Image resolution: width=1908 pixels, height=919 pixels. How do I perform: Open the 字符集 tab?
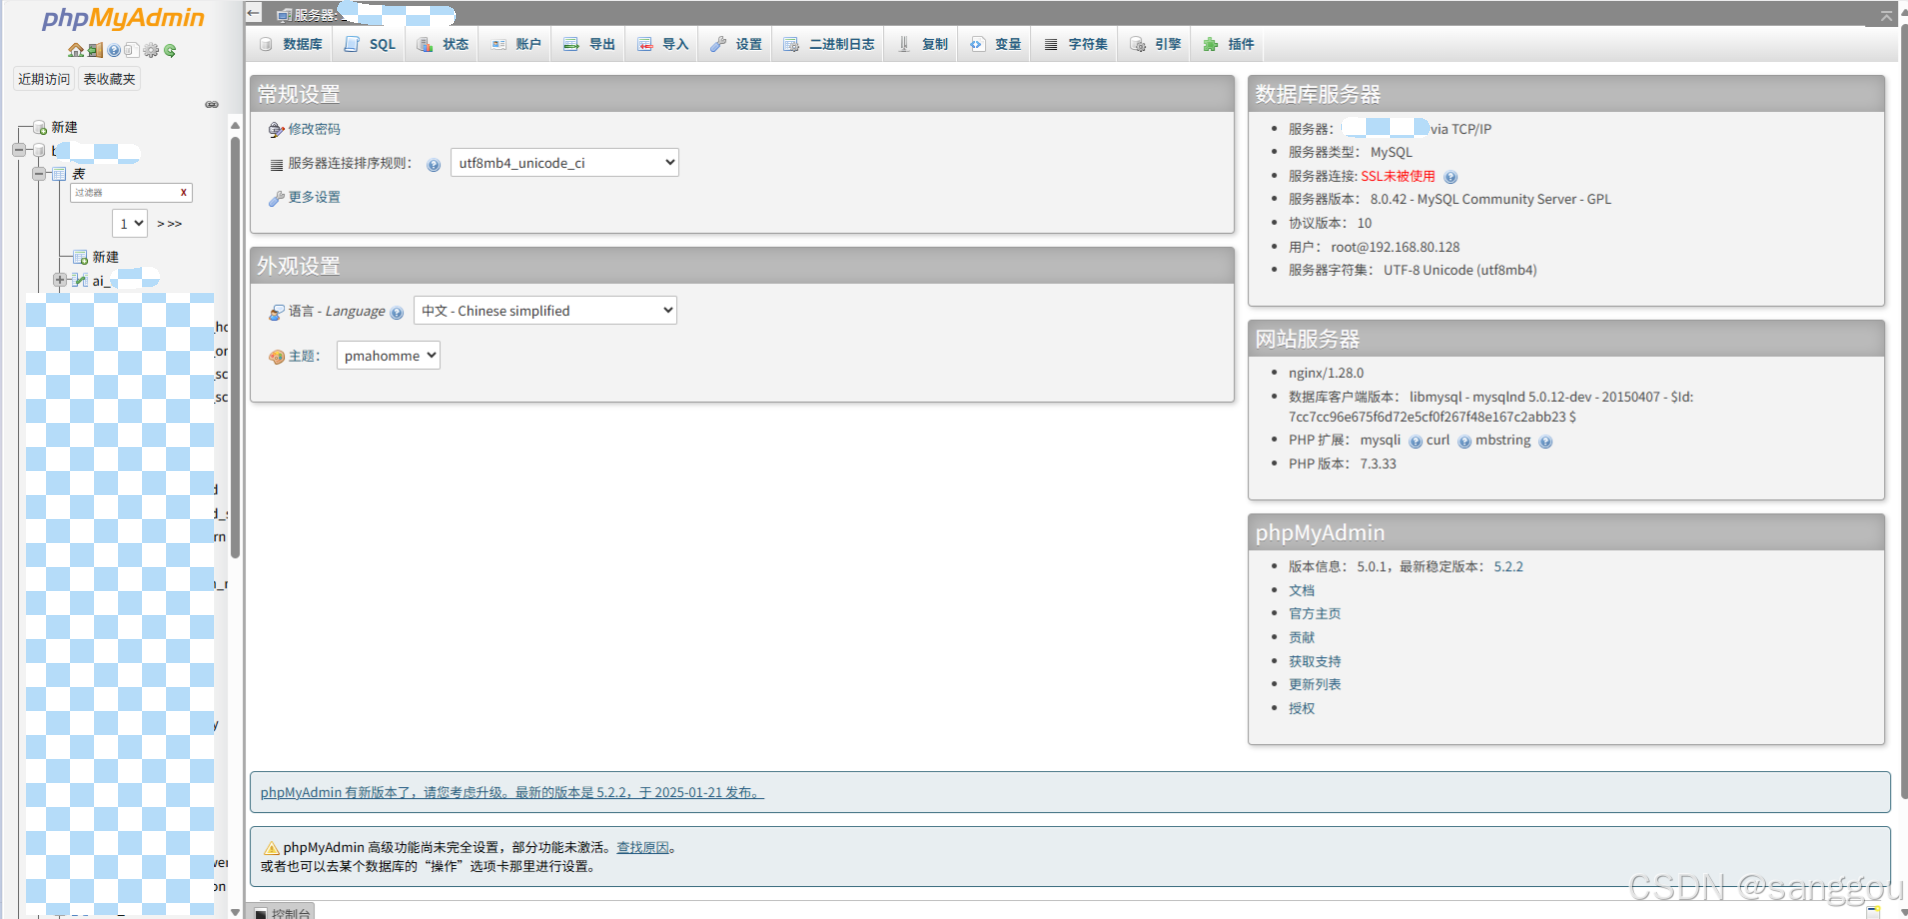pyautogui.click(x=1076, y=44)
